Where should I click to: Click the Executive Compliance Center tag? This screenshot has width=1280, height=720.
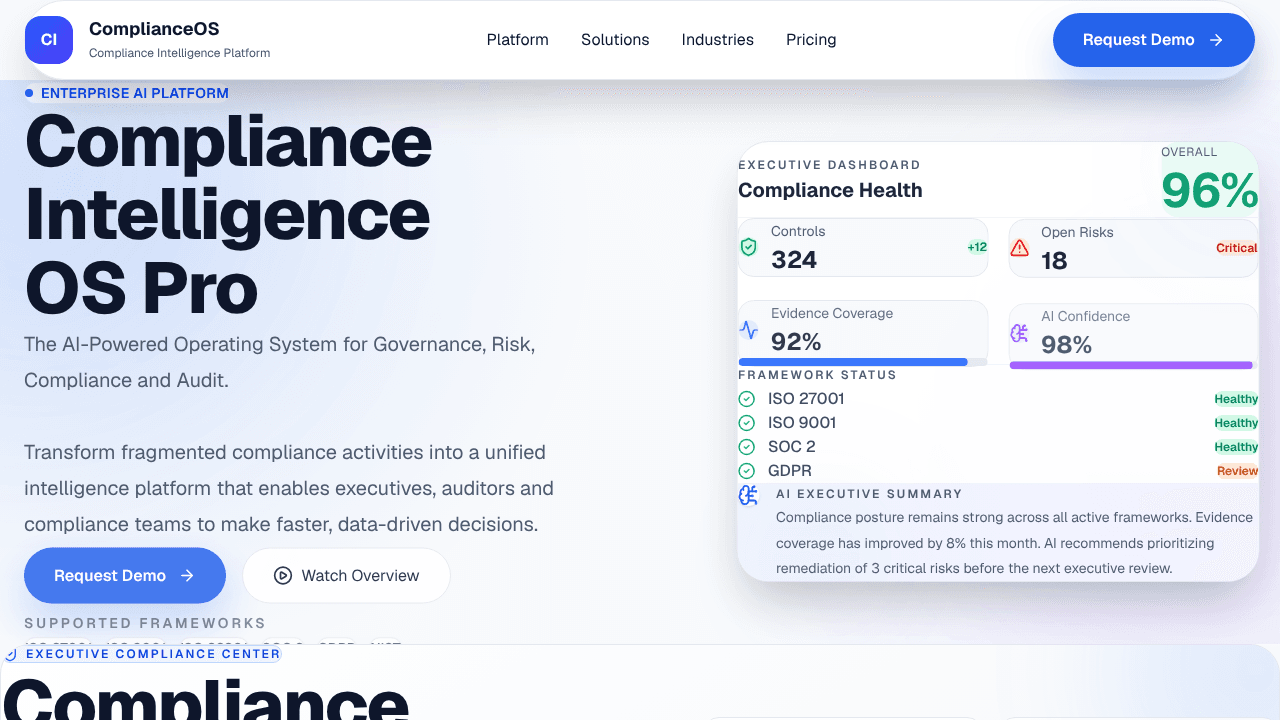pyautogui.click(x=142, y=654)
